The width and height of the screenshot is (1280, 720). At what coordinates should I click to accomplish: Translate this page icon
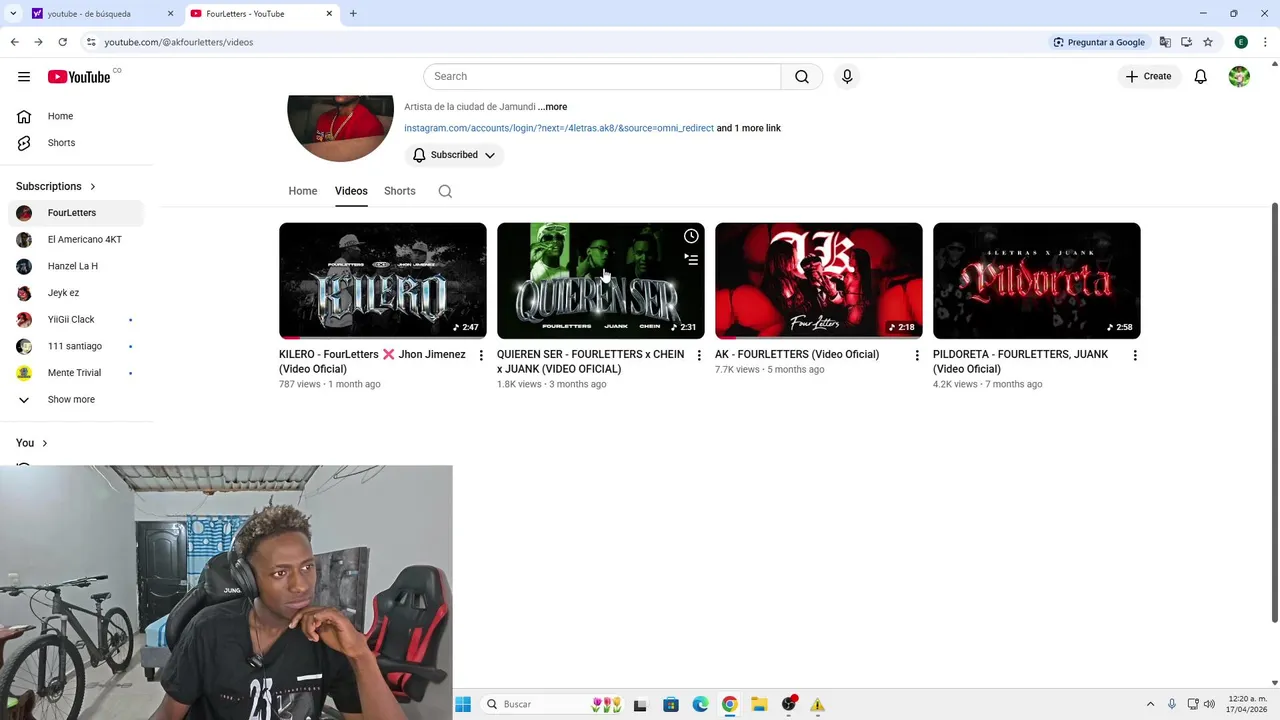click(x=1165, y=42)
